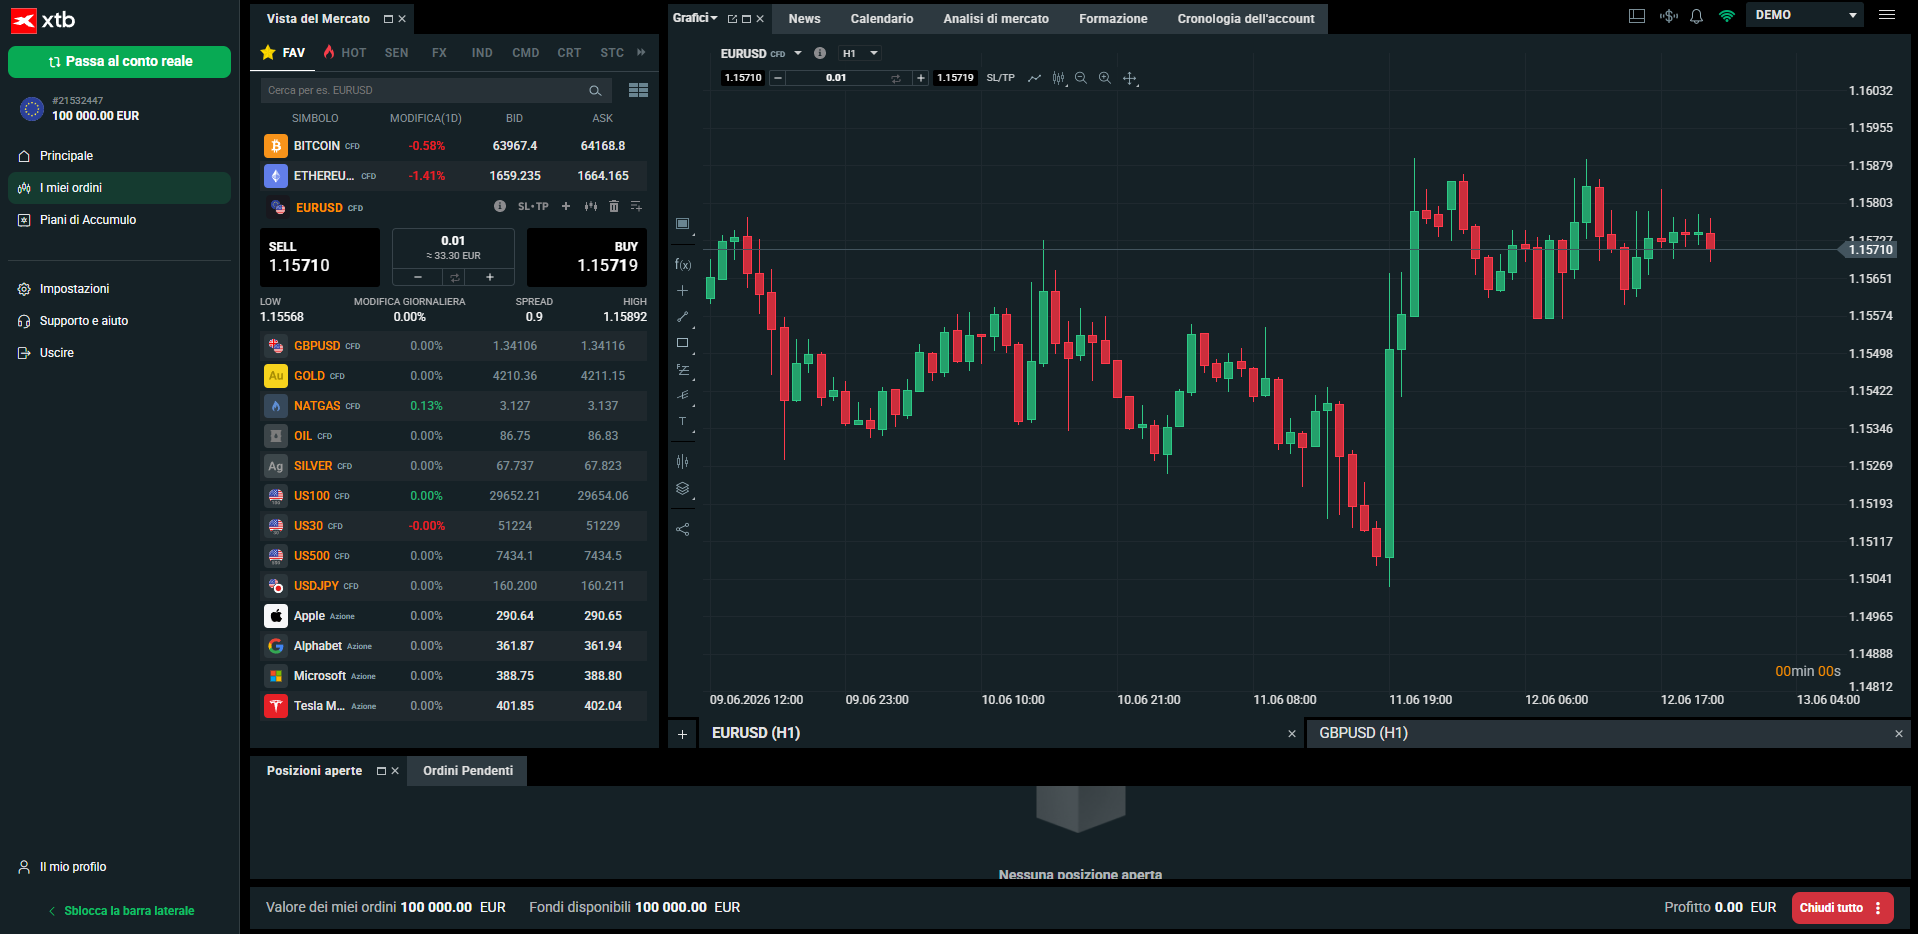Open Chiudi tutto options three-dot menu

point(1878,908)
